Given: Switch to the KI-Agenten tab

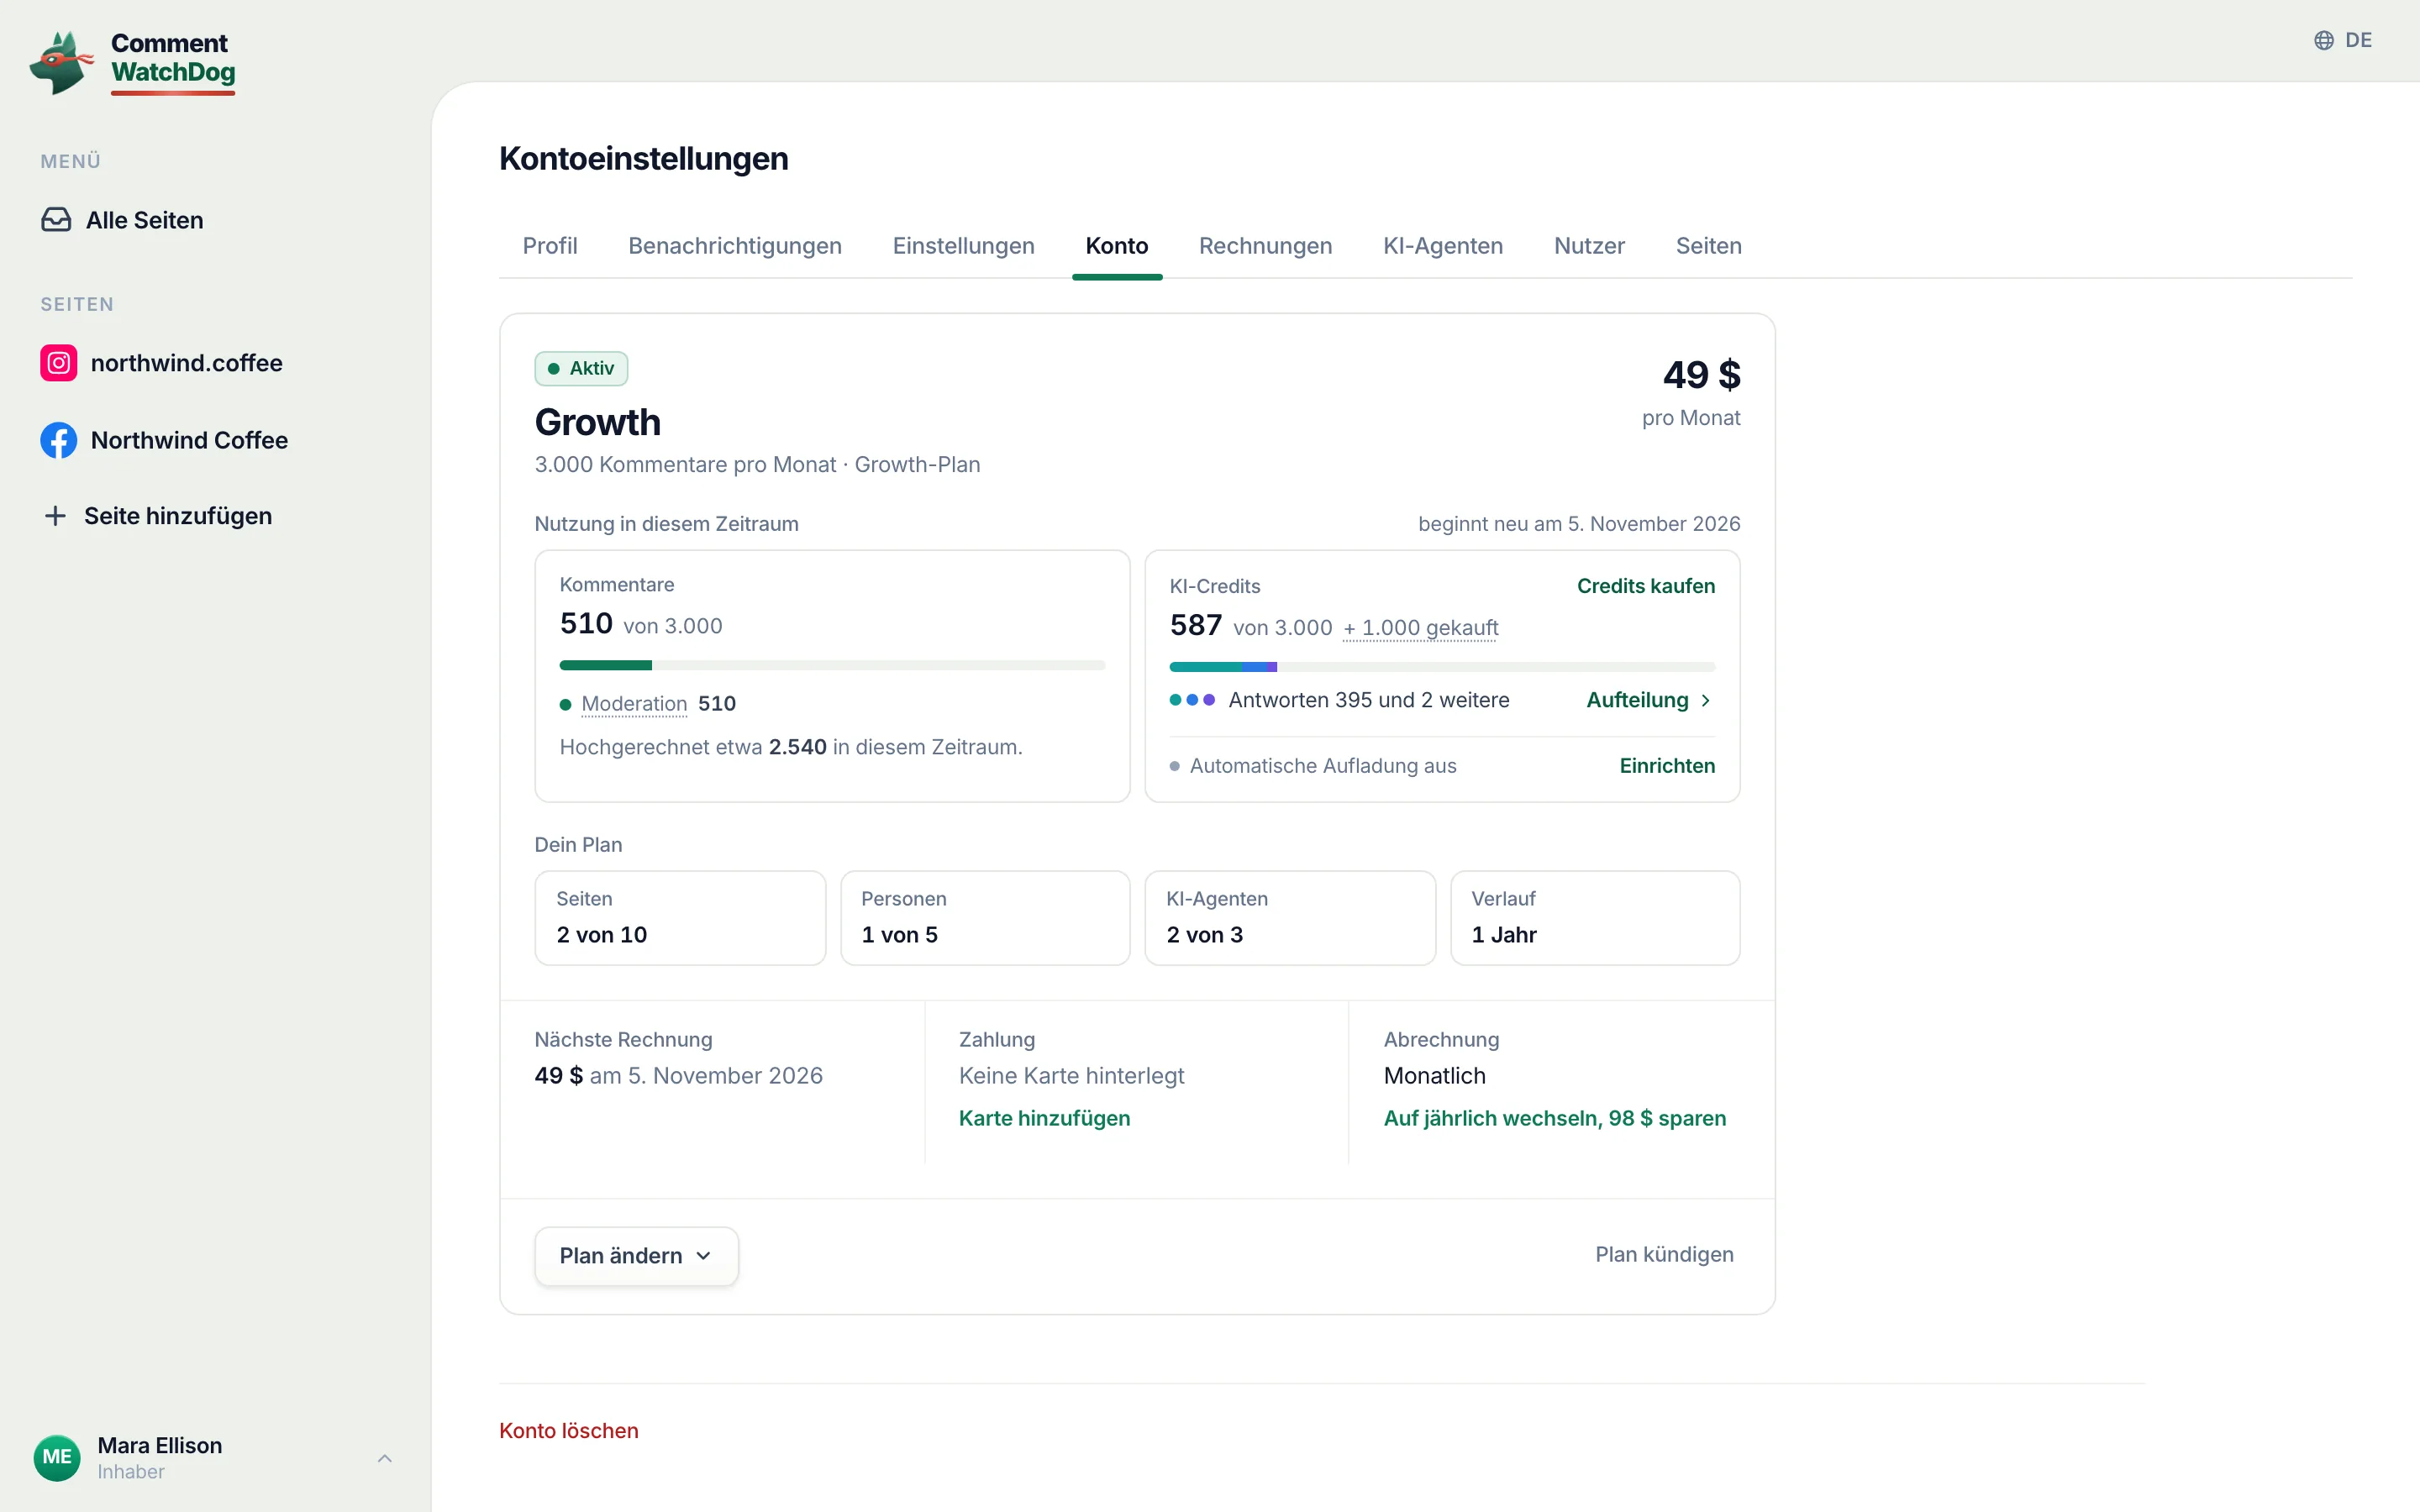Looking at the screenshot, I should pyautogui.click(x=1442, y=246).
